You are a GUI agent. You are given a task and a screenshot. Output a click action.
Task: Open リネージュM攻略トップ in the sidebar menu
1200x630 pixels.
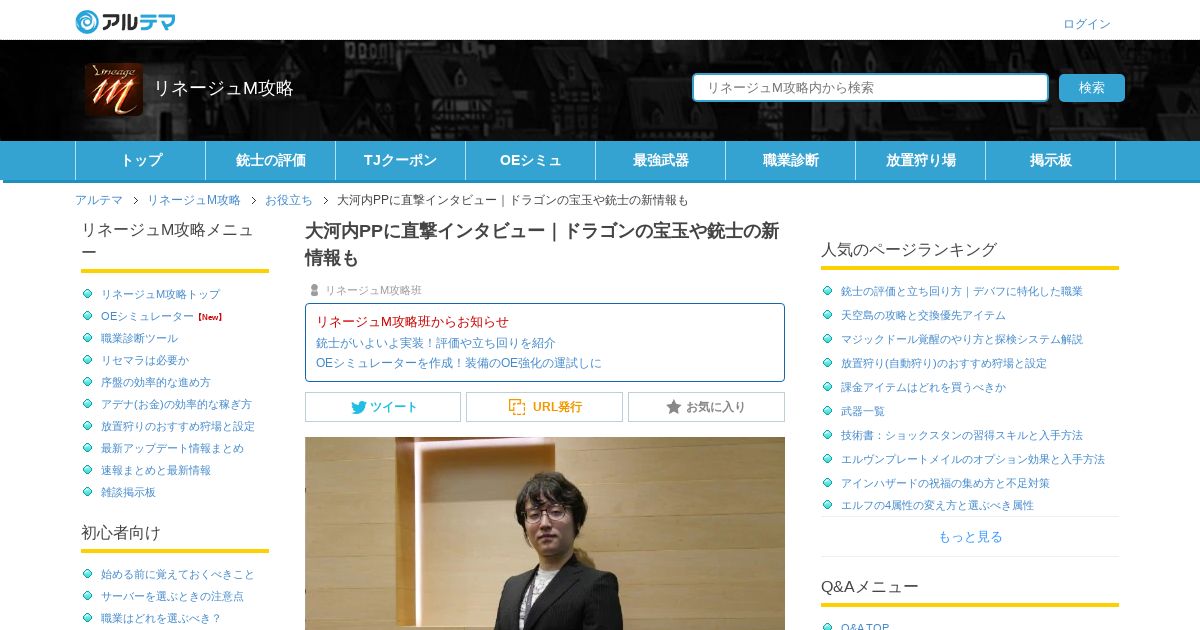tap(160, 294)
